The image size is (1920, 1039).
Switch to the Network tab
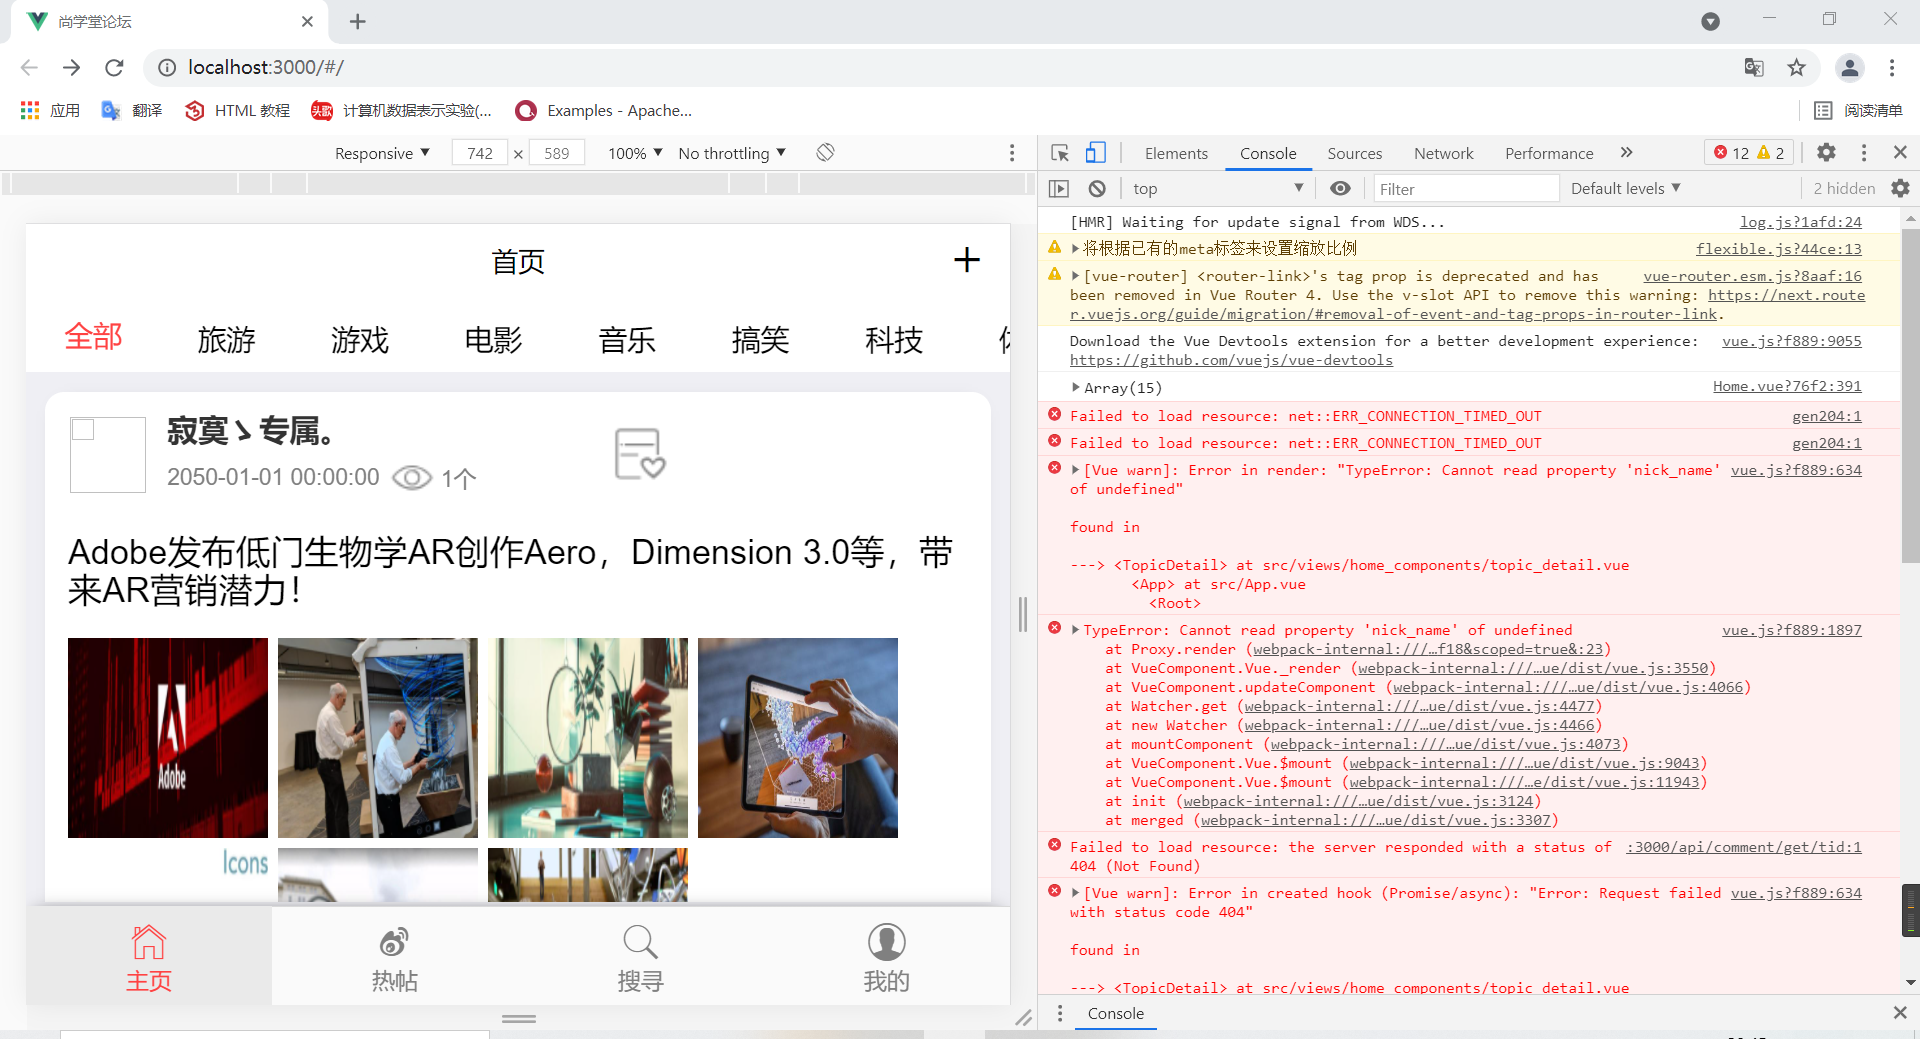[x=1444, y=153]
